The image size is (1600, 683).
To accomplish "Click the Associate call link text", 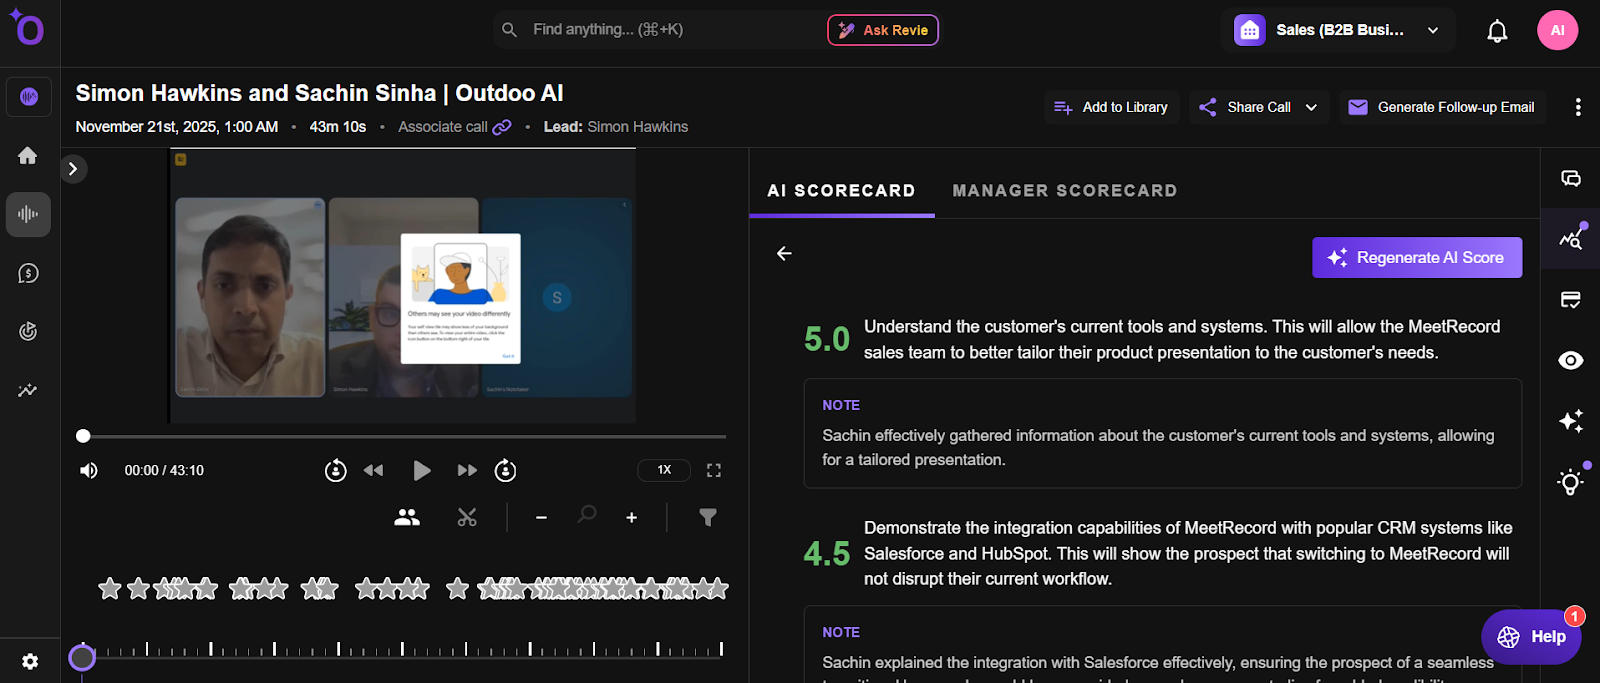I will pyautogui.click(x=443, y=127).
